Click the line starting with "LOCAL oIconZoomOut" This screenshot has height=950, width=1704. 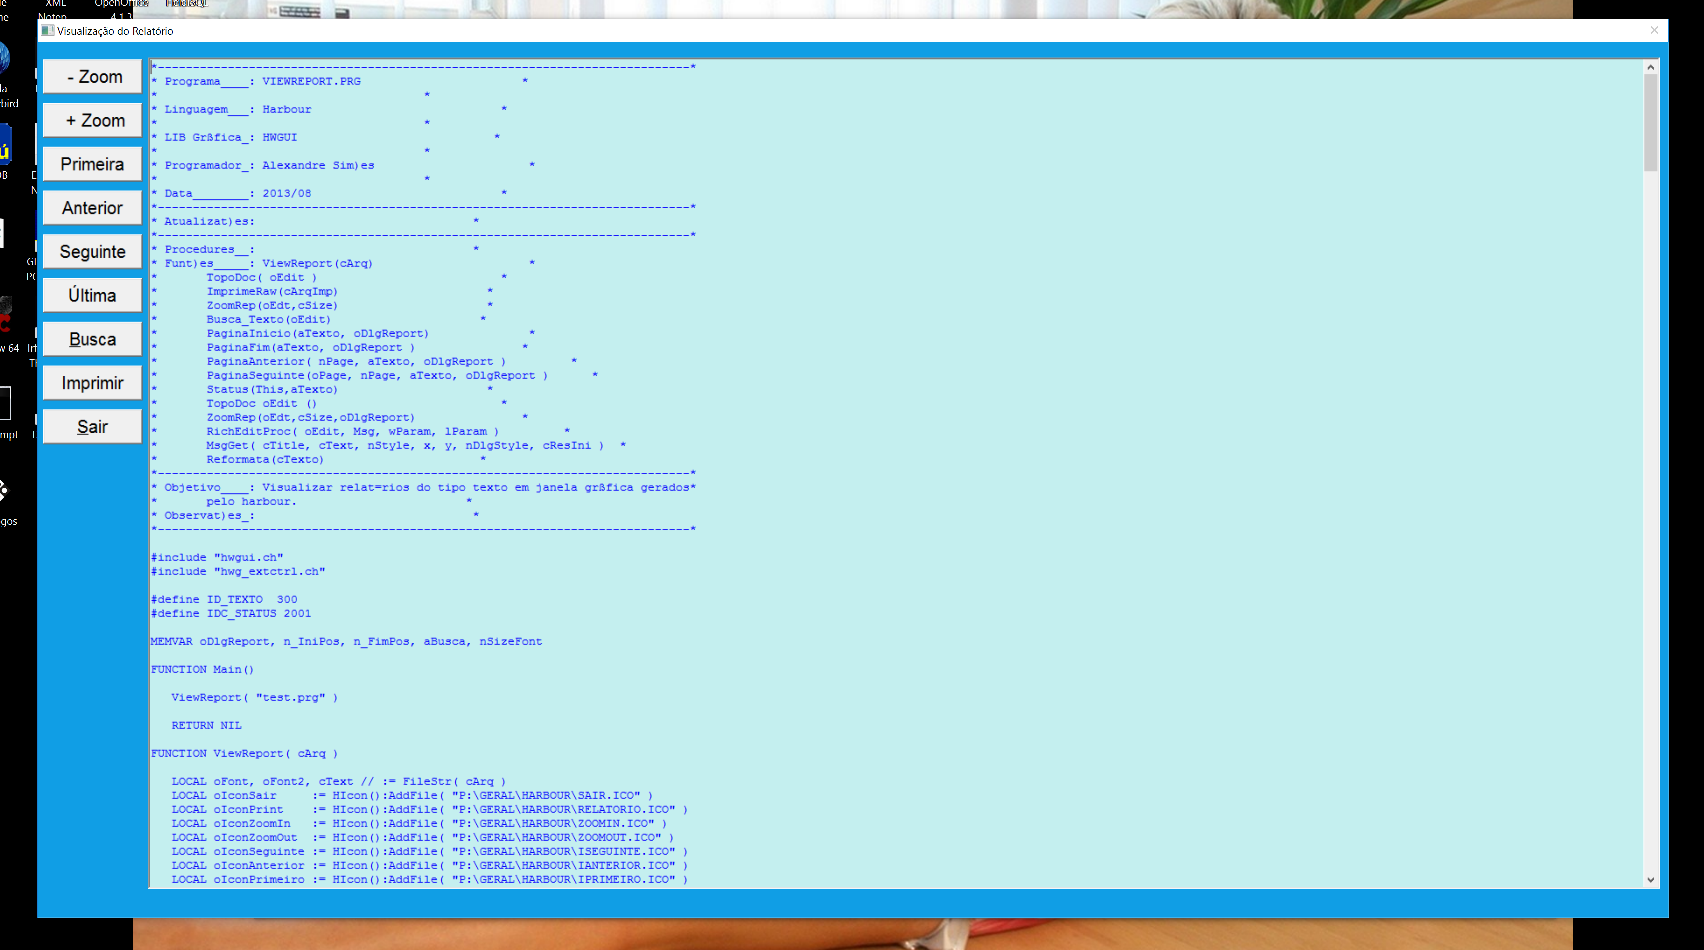click(x=423, y=838)
